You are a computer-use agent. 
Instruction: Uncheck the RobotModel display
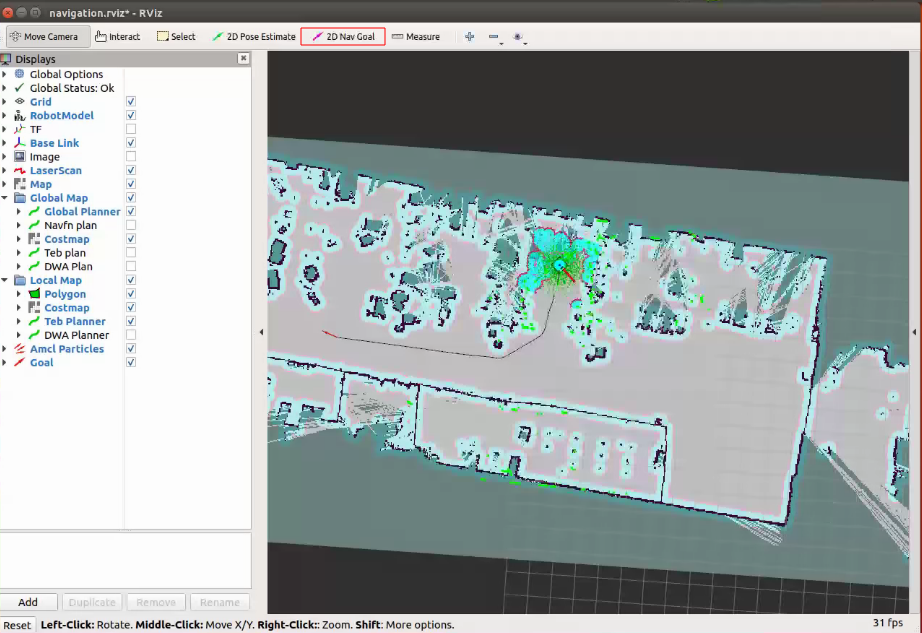pos(131,115)
